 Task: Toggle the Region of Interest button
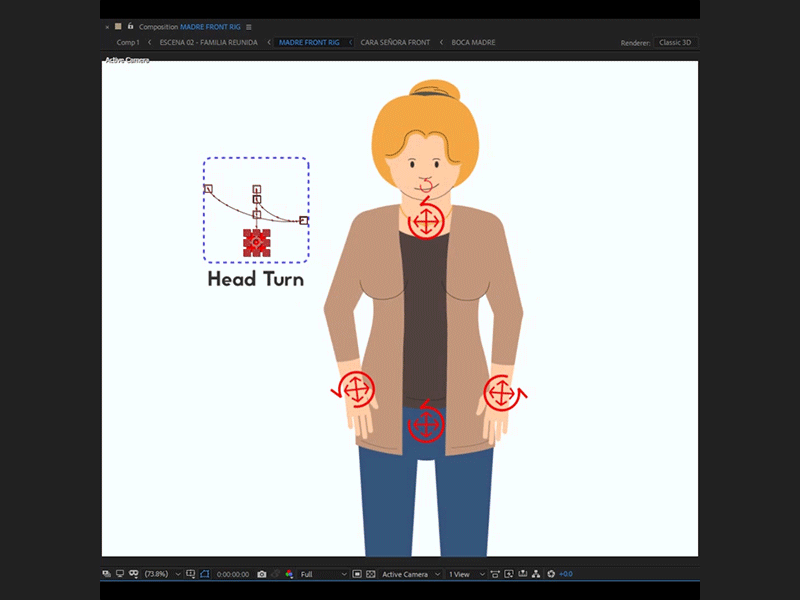tap(357, 574)
